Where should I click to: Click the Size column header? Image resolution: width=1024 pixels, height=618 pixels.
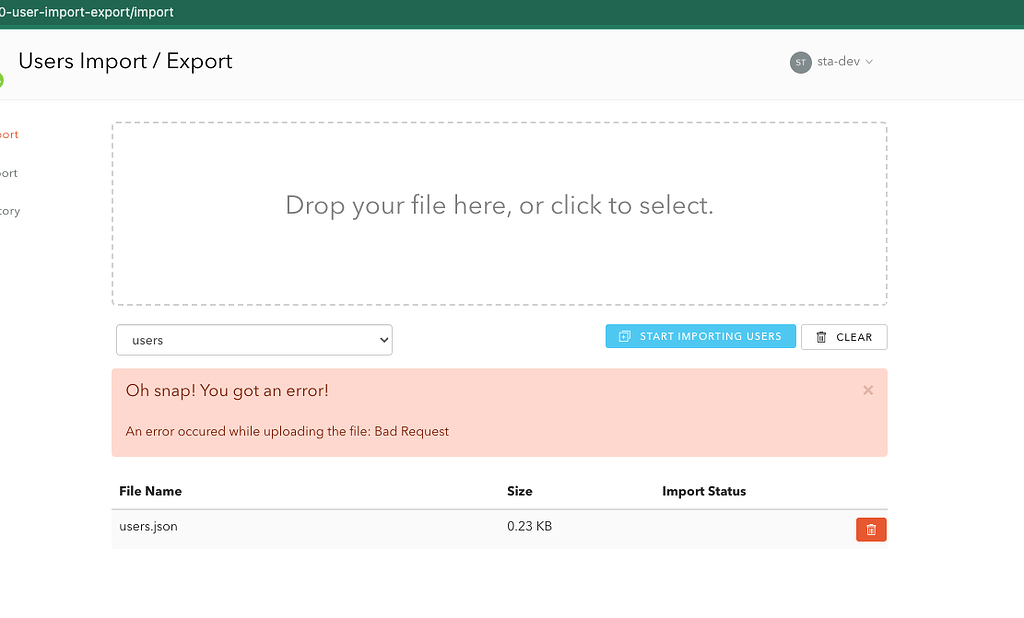[x=519, y=491]
